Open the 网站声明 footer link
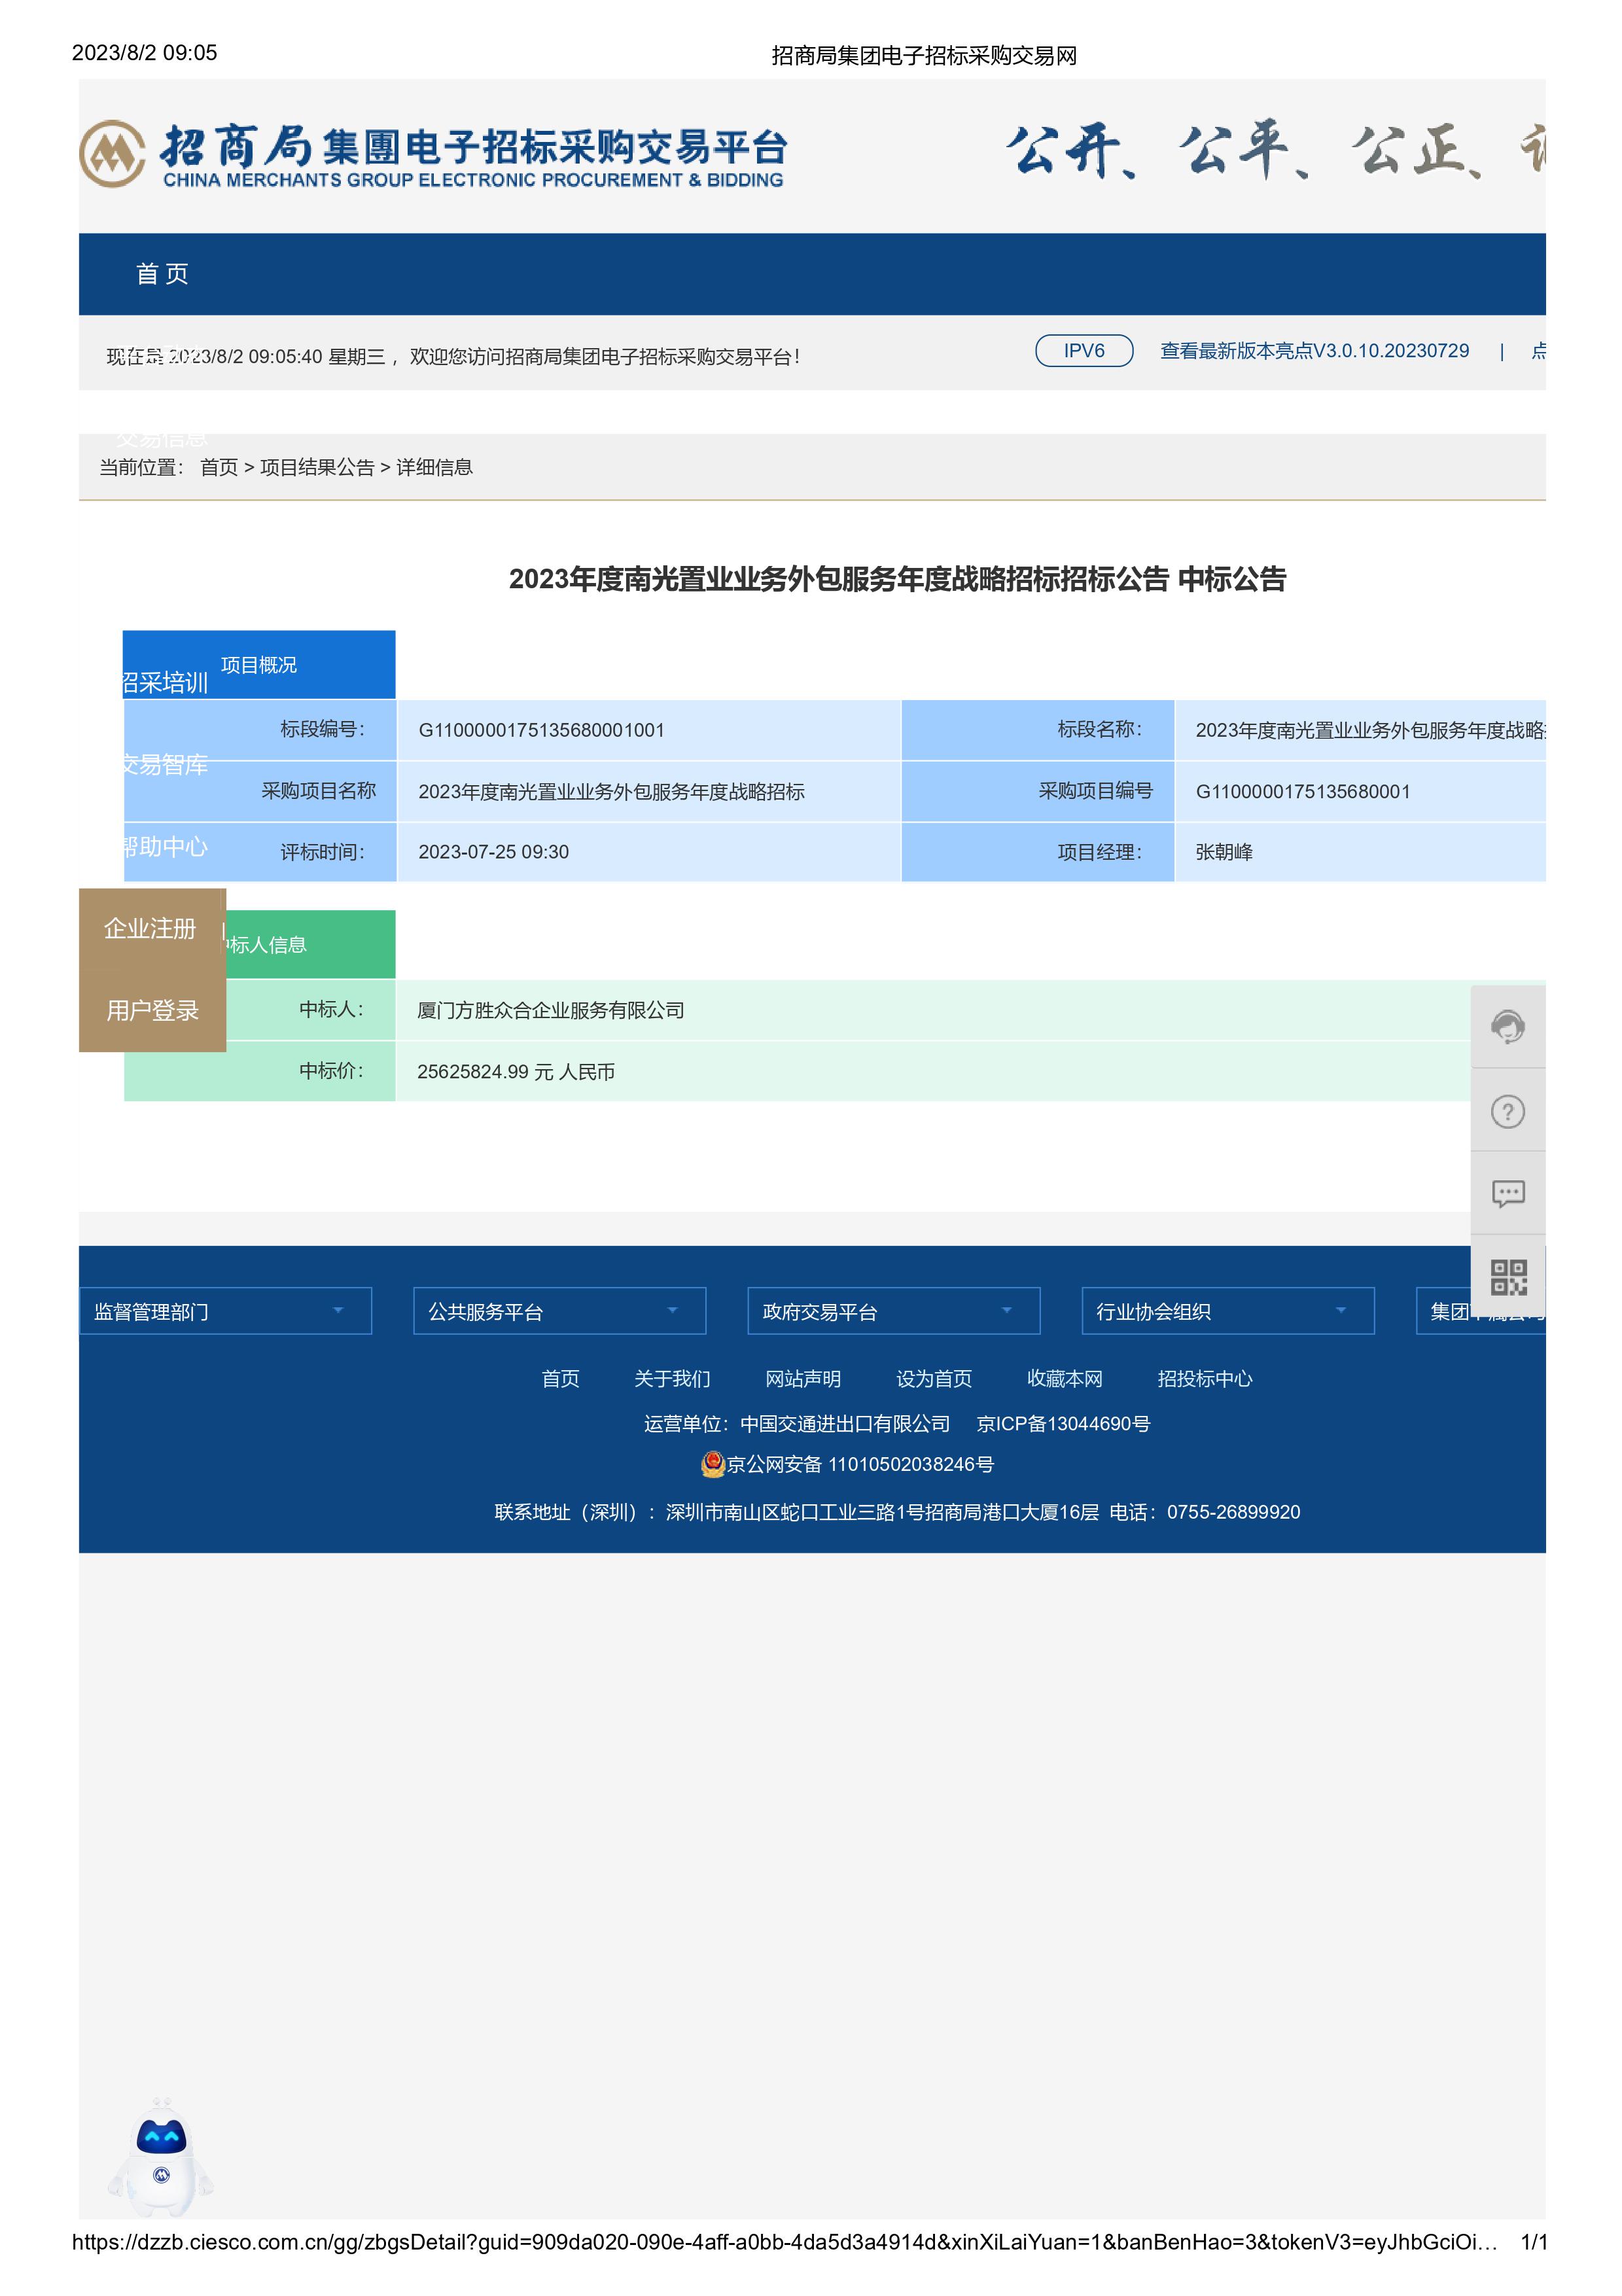This screenshot has width=1622, height=2296. tap(803, 1379)
